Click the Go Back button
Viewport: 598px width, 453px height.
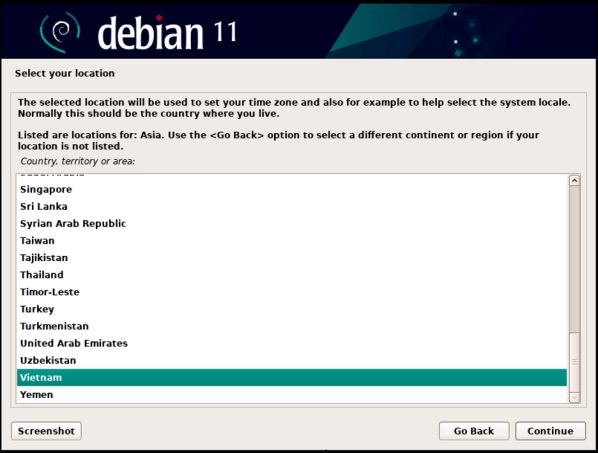[474, 431]
